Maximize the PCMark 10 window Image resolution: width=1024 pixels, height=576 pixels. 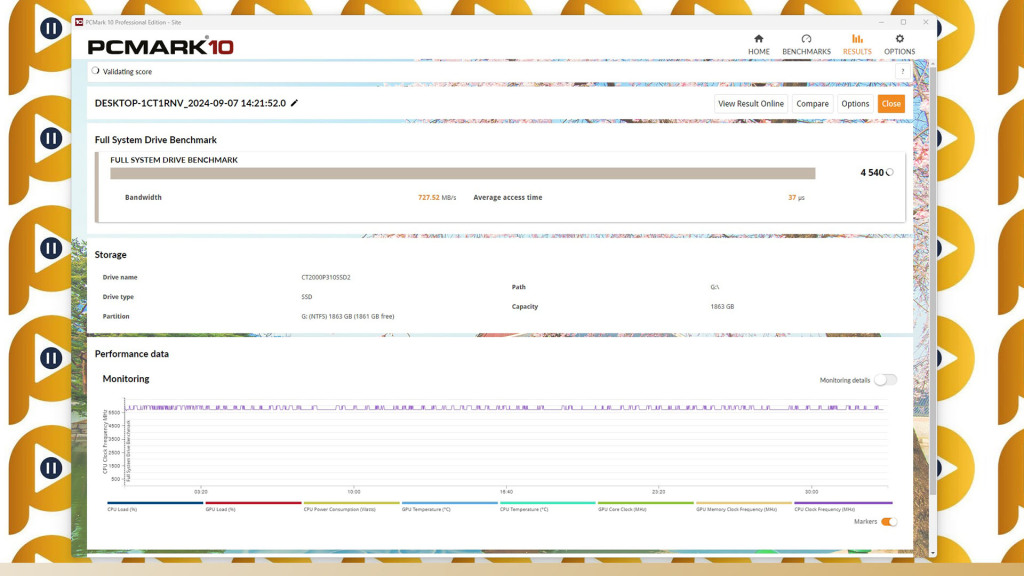pyautogui.click(x=903, y=22)
